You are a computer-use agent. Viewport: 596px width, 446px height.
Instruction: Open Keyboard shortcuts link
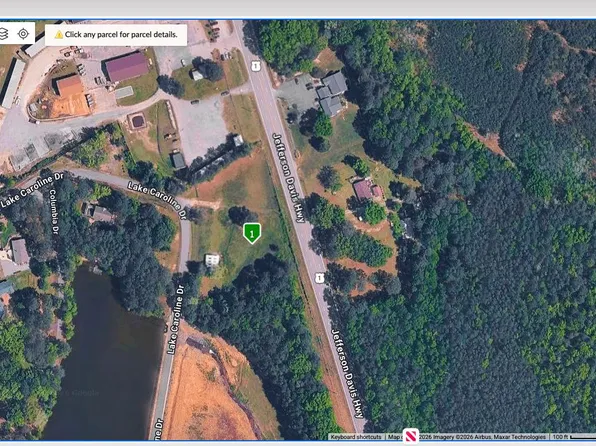click(356, 437)
